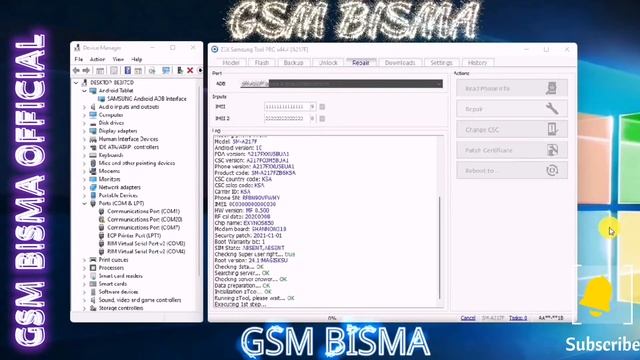Switch to the Unlock tab
The height and width of the screenshot is (360, 640).
click(x=328, y=63)
